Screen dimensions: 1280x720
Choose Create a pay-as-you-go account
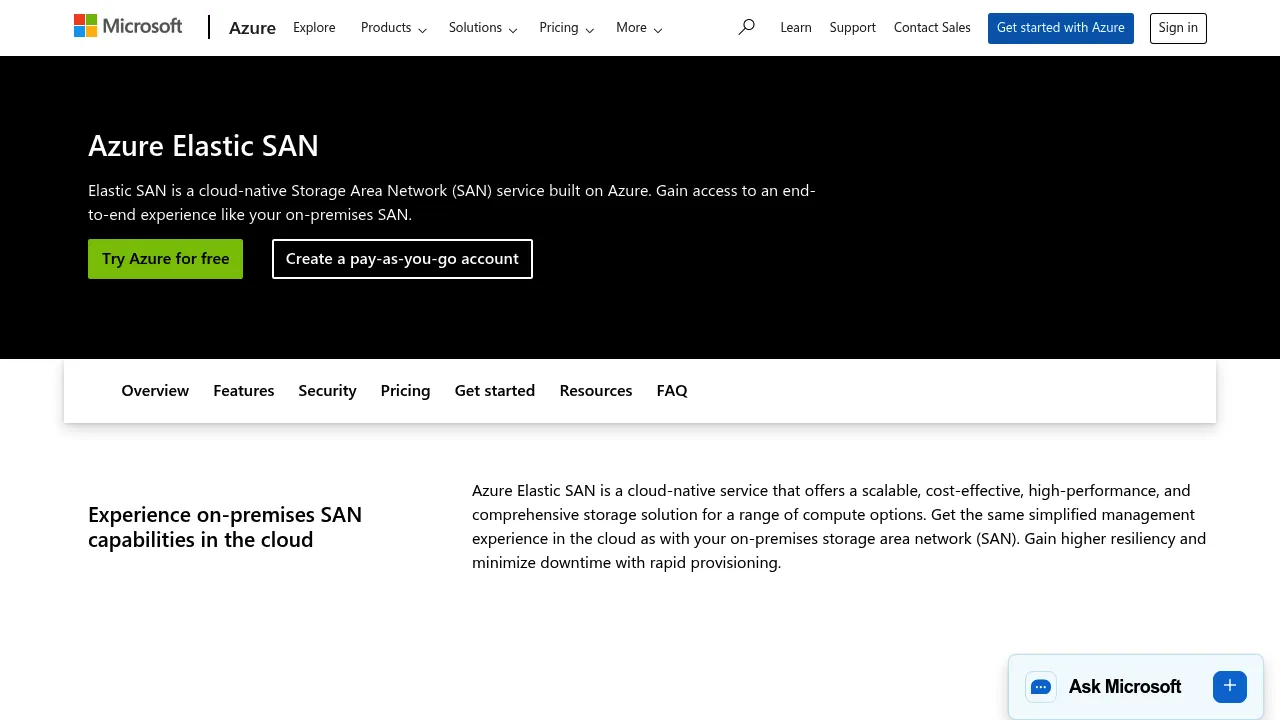(402, 259)
